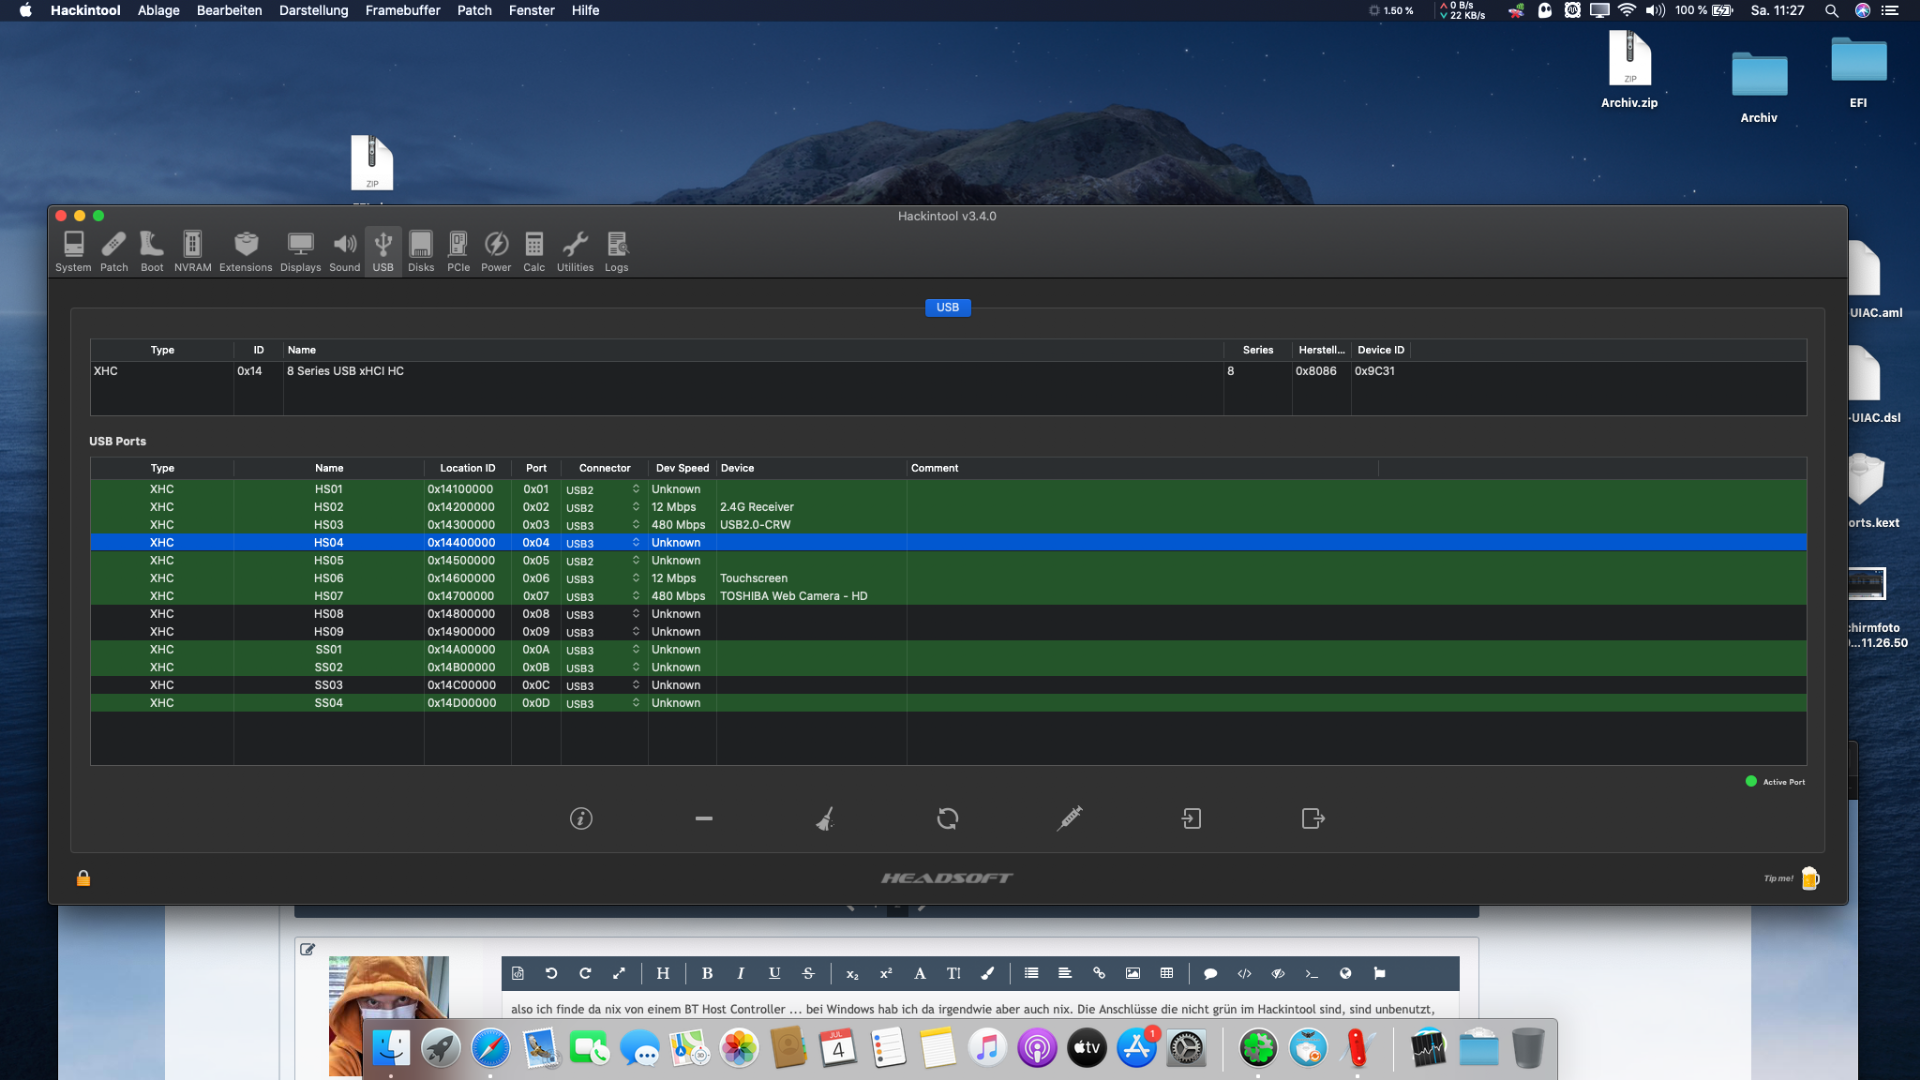Click the Location ID column header
The height and width of the screenshot is (1080, 1920).
pyautogui.click(x=467, y=468)
